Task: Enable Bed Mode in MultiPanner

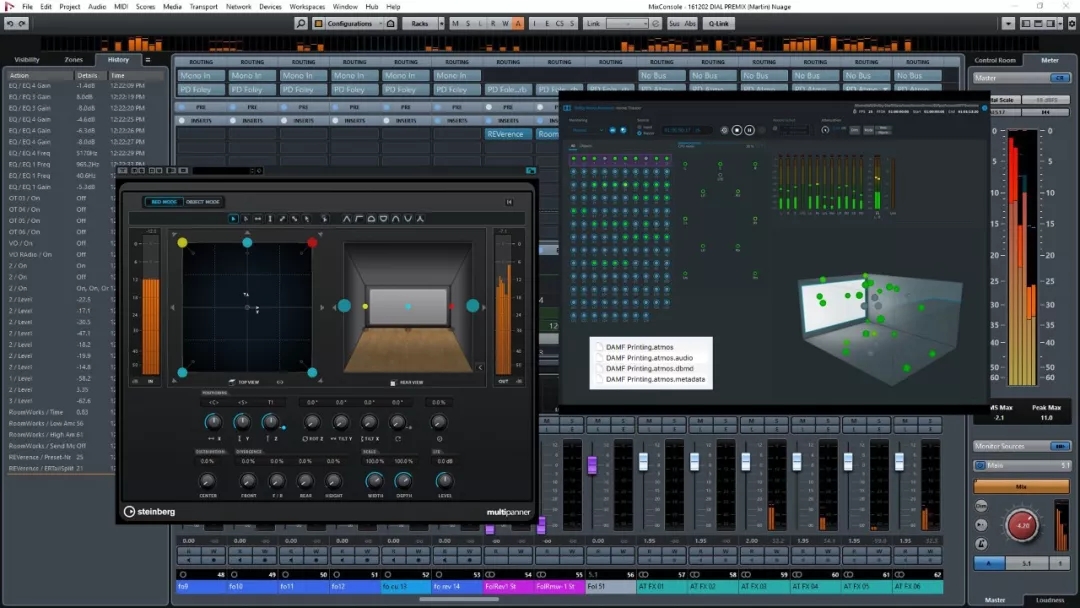Action: click(x=162, y=201)
